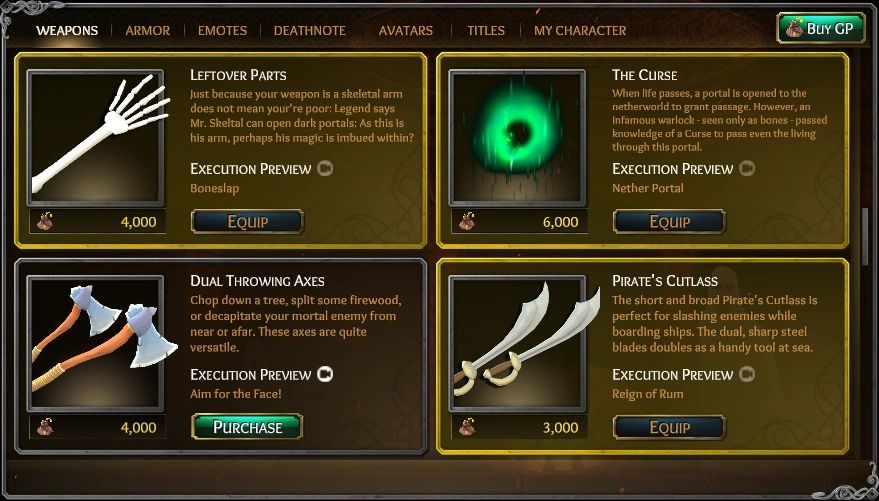This screenshot has height=501, width=879.
Task: Open the Deathnote tab
Action: pos(309,30)
